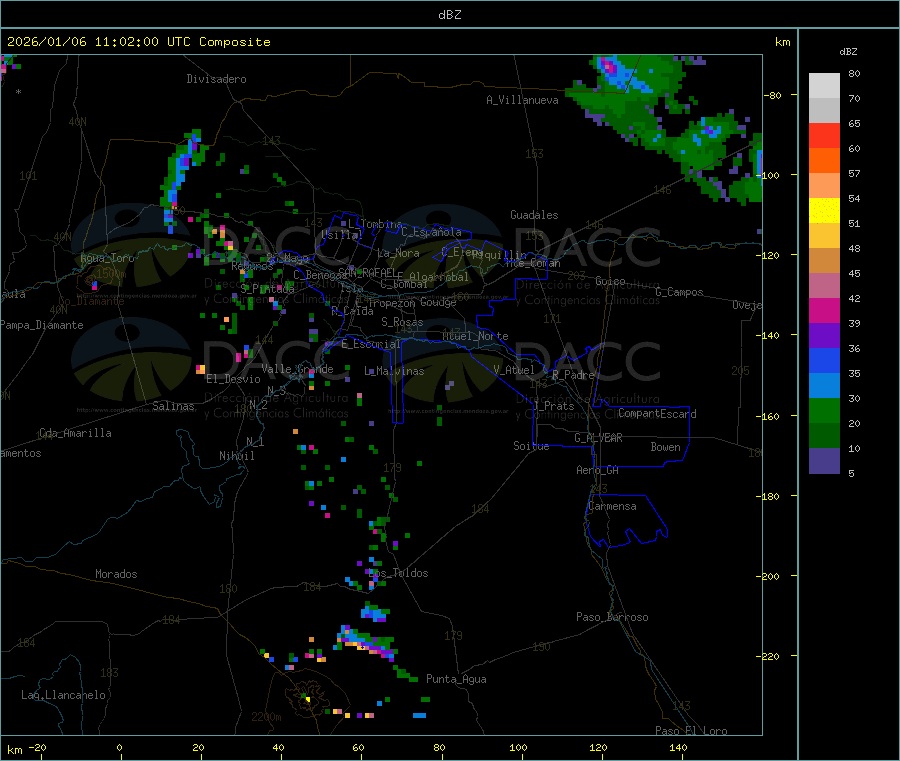Select the green 20 dBZ legend swatch
The width and height of the screenshot is (900, 761).
click(824, 410)
